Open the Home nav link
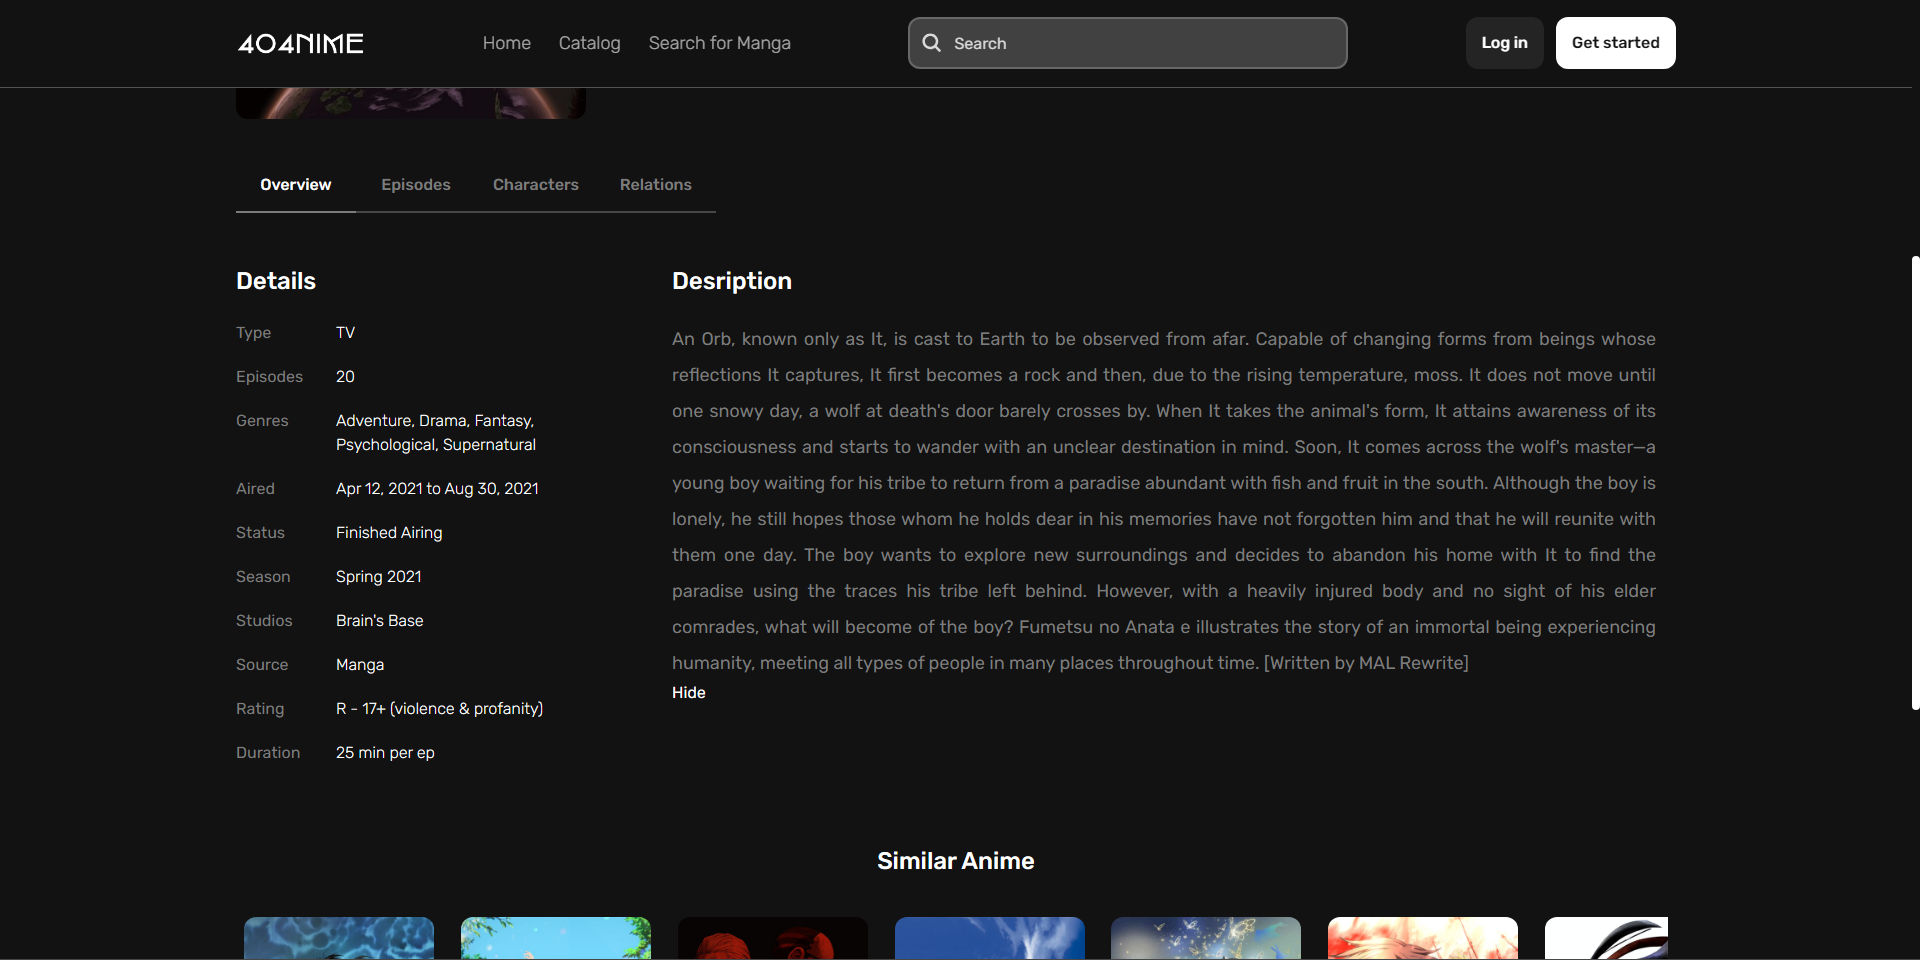1920x960 pixels. click(x=506, y=43)
